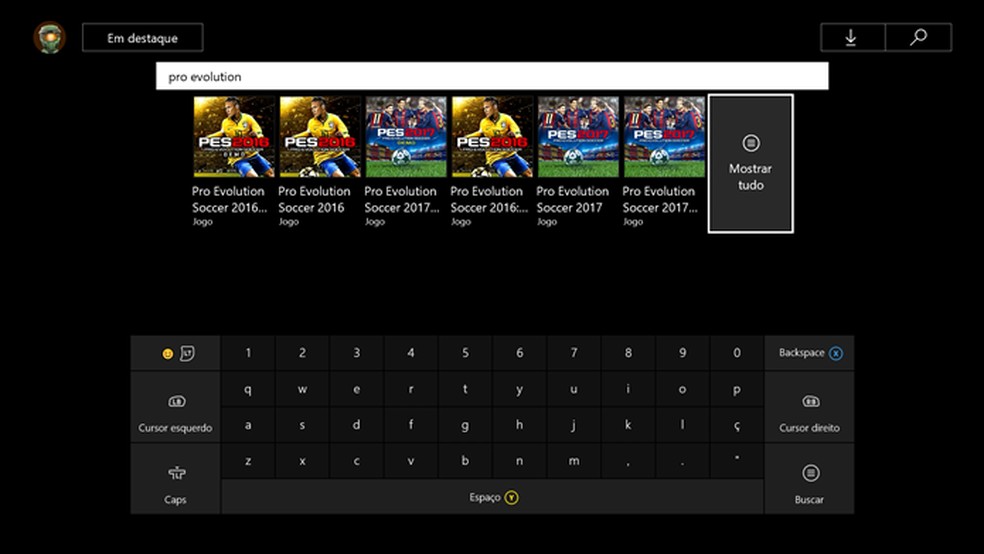
Task: Select the y key
Action: [520, 390]
